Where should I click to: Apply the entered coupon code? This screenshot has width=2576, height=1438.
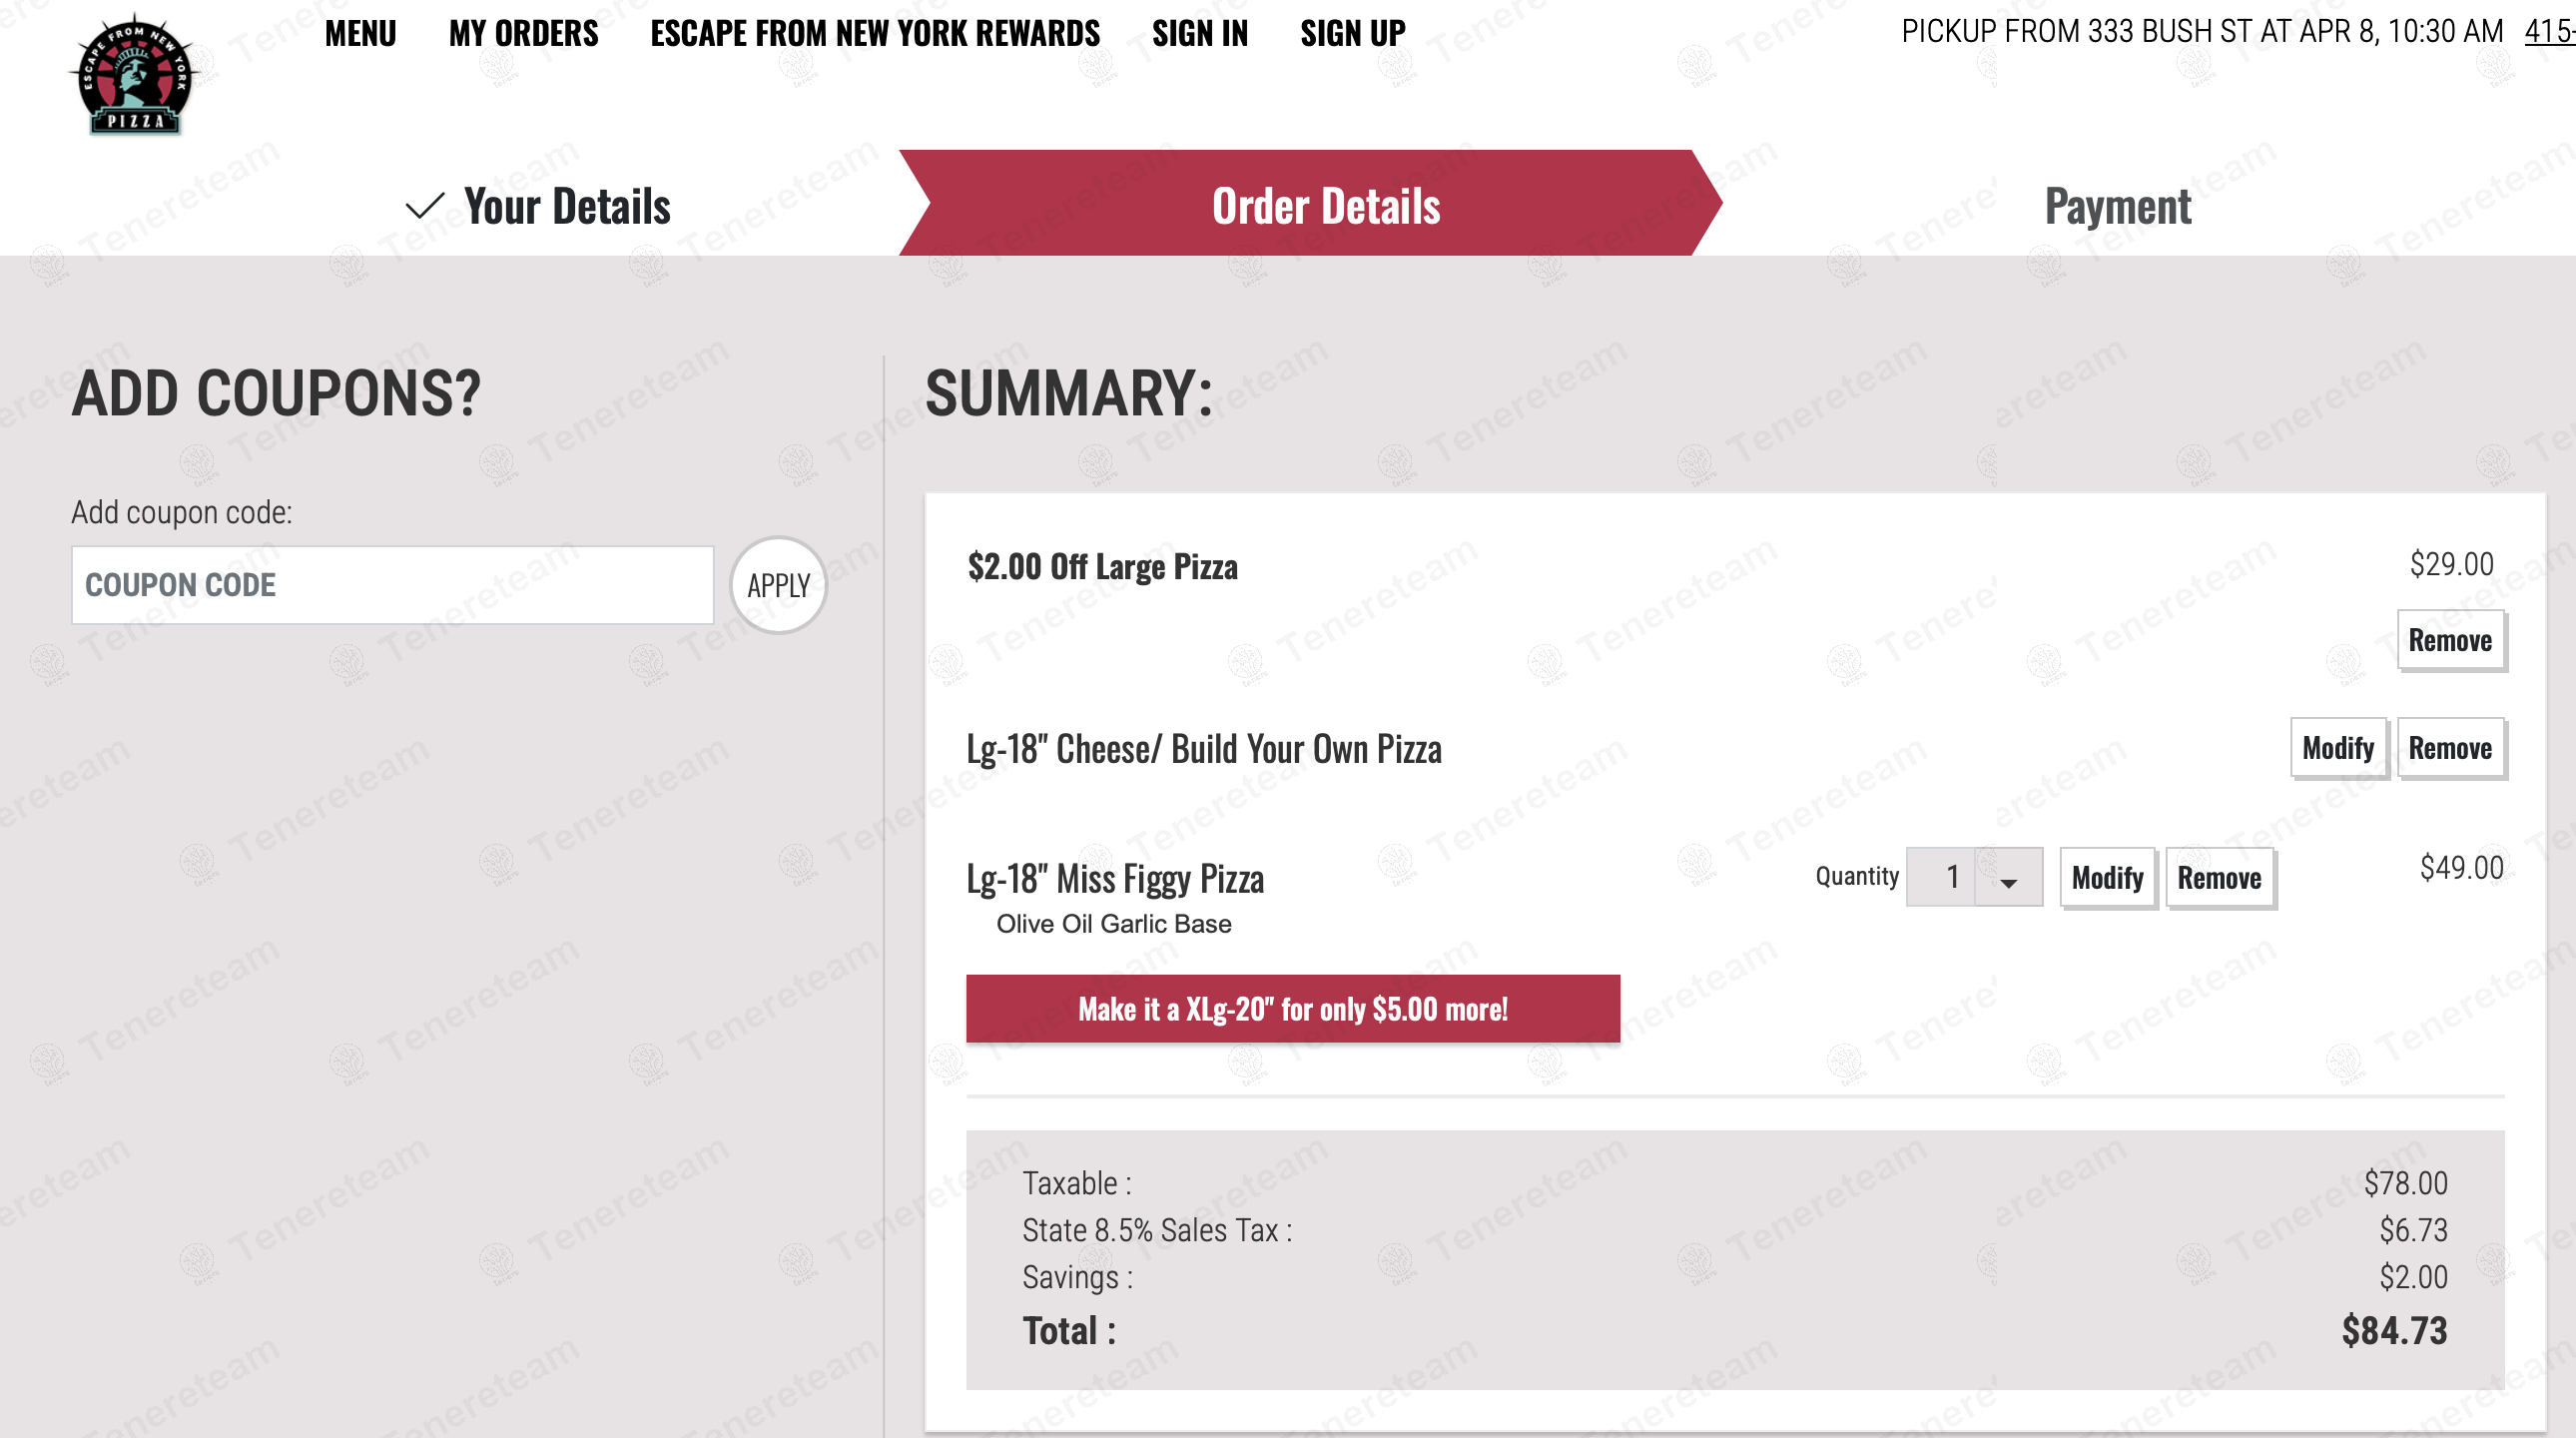pyautogui.click(x=777, y=584)
